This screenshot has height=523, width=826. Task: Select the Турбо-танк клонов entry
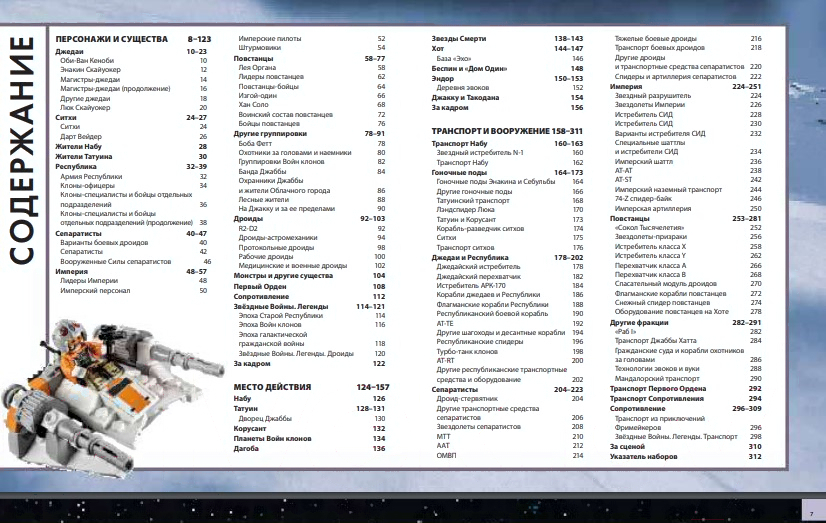coord(469,351)
